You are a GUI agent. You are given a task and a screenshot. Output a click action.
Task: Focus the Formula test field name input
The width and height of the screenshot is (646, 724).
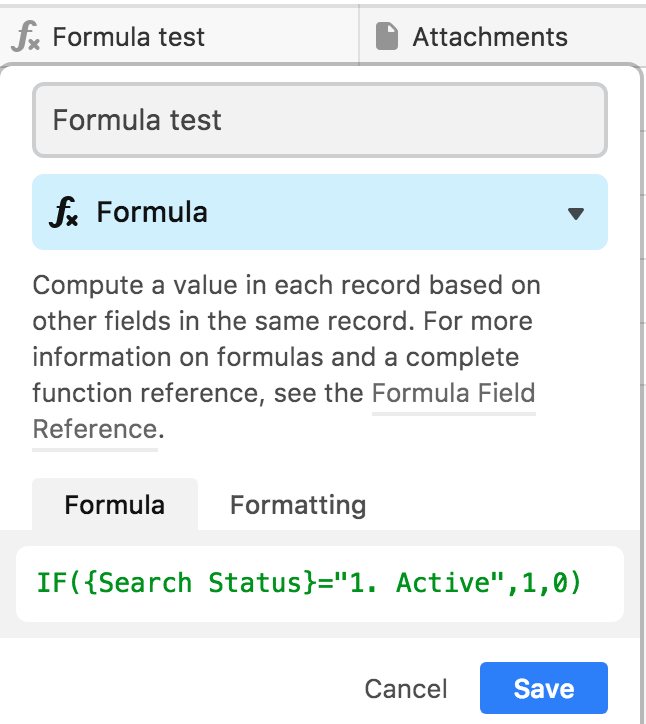coord(320,120)
